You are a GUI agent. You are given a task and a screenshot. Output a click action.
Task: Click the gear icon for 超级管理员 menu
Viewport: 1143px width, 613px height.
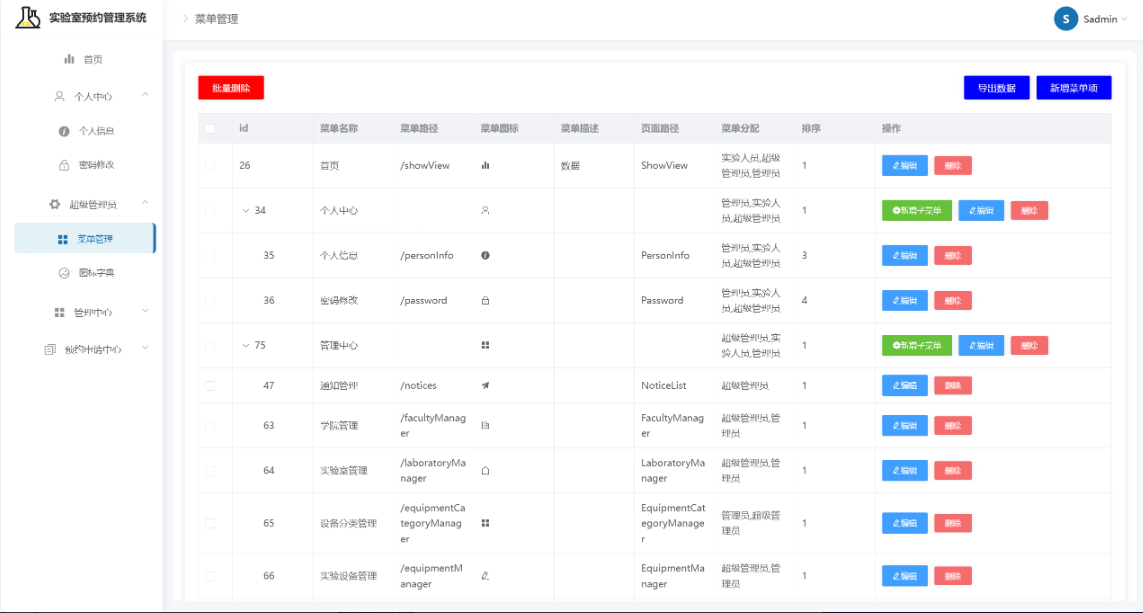[55, 204]
